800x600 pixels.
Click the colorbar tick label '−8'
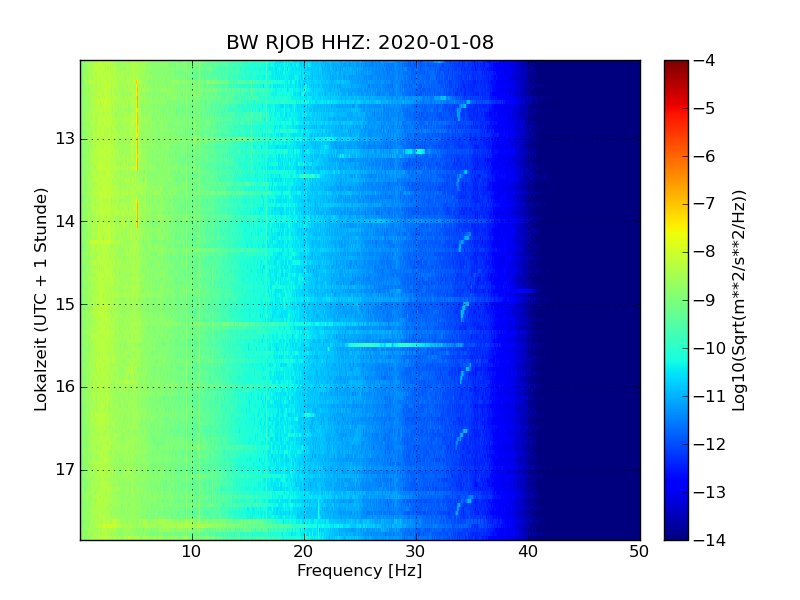[705, 252]
